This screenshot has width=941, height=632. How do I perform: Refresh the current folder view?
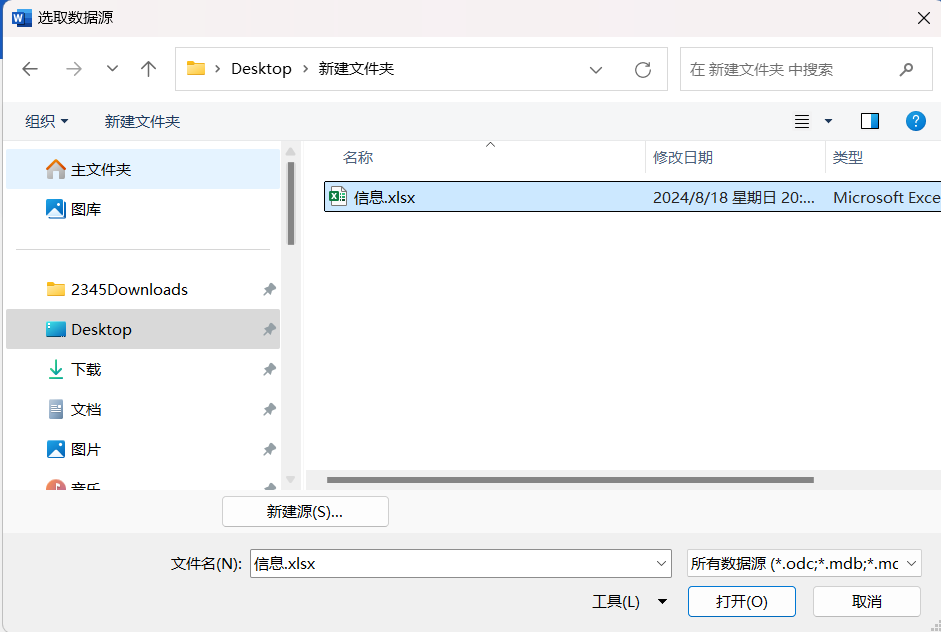tap(643, 70)
